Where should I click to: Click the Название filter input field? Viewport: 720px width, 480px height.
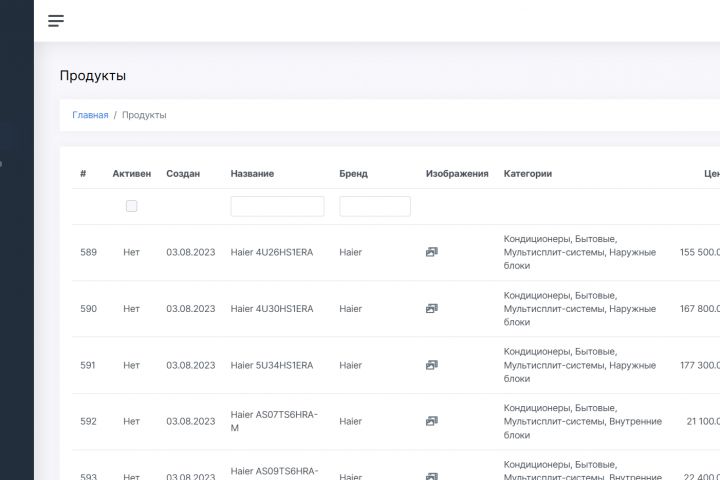[277, 206]
